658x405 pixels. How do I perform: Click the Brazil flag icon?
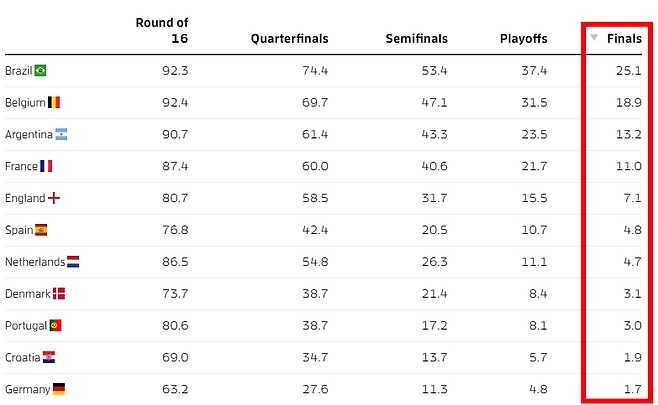[40, 71]
